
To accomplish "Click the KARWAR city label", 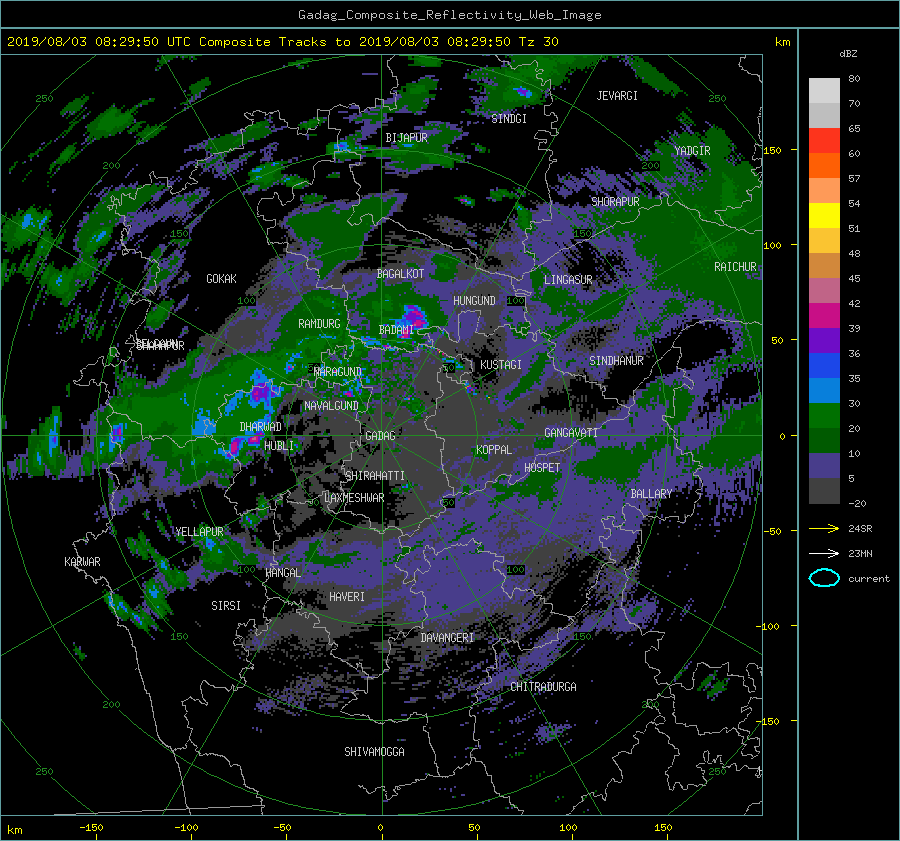I will [82, 562].
